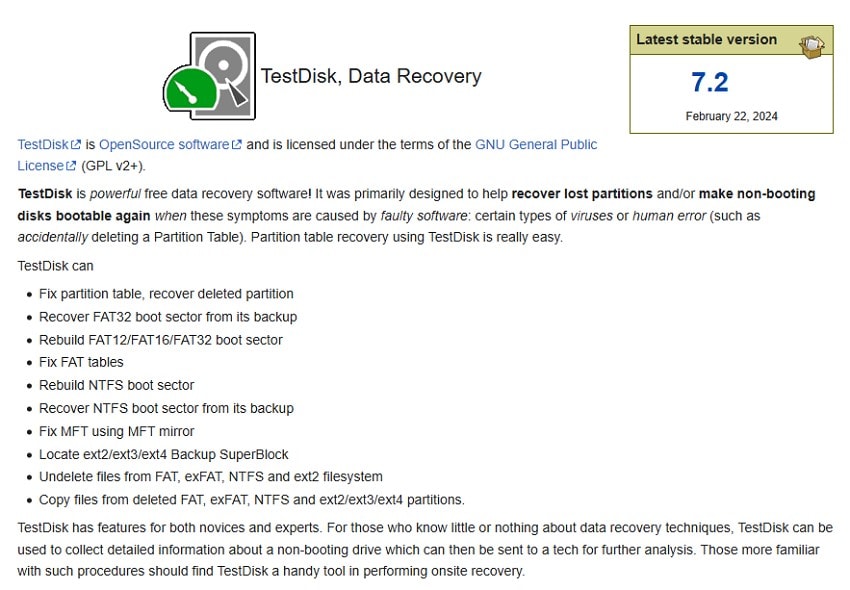Click the TestDisk, Data Recovery title
Image resolution: width=850 pixels, height=590 pixels.
point(371,76)
